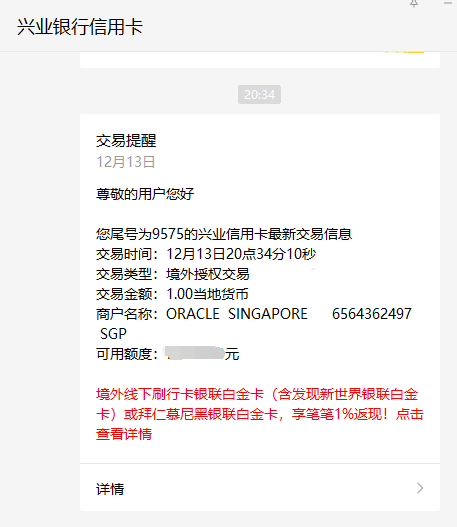The image size is (457, 527).
Task: Click the 12月13日 date under the heading
Action: pos(125,162)
